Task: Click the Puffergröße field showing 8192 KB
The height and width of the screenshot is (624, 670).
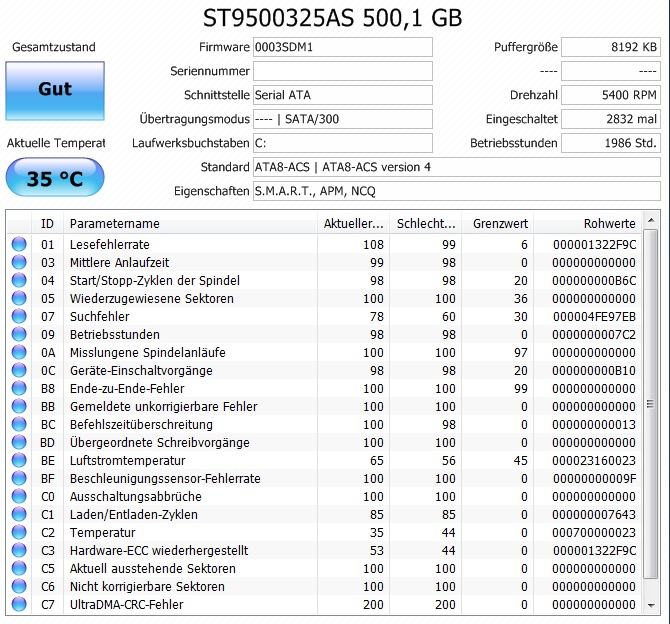Action: (x=611, y=47)
